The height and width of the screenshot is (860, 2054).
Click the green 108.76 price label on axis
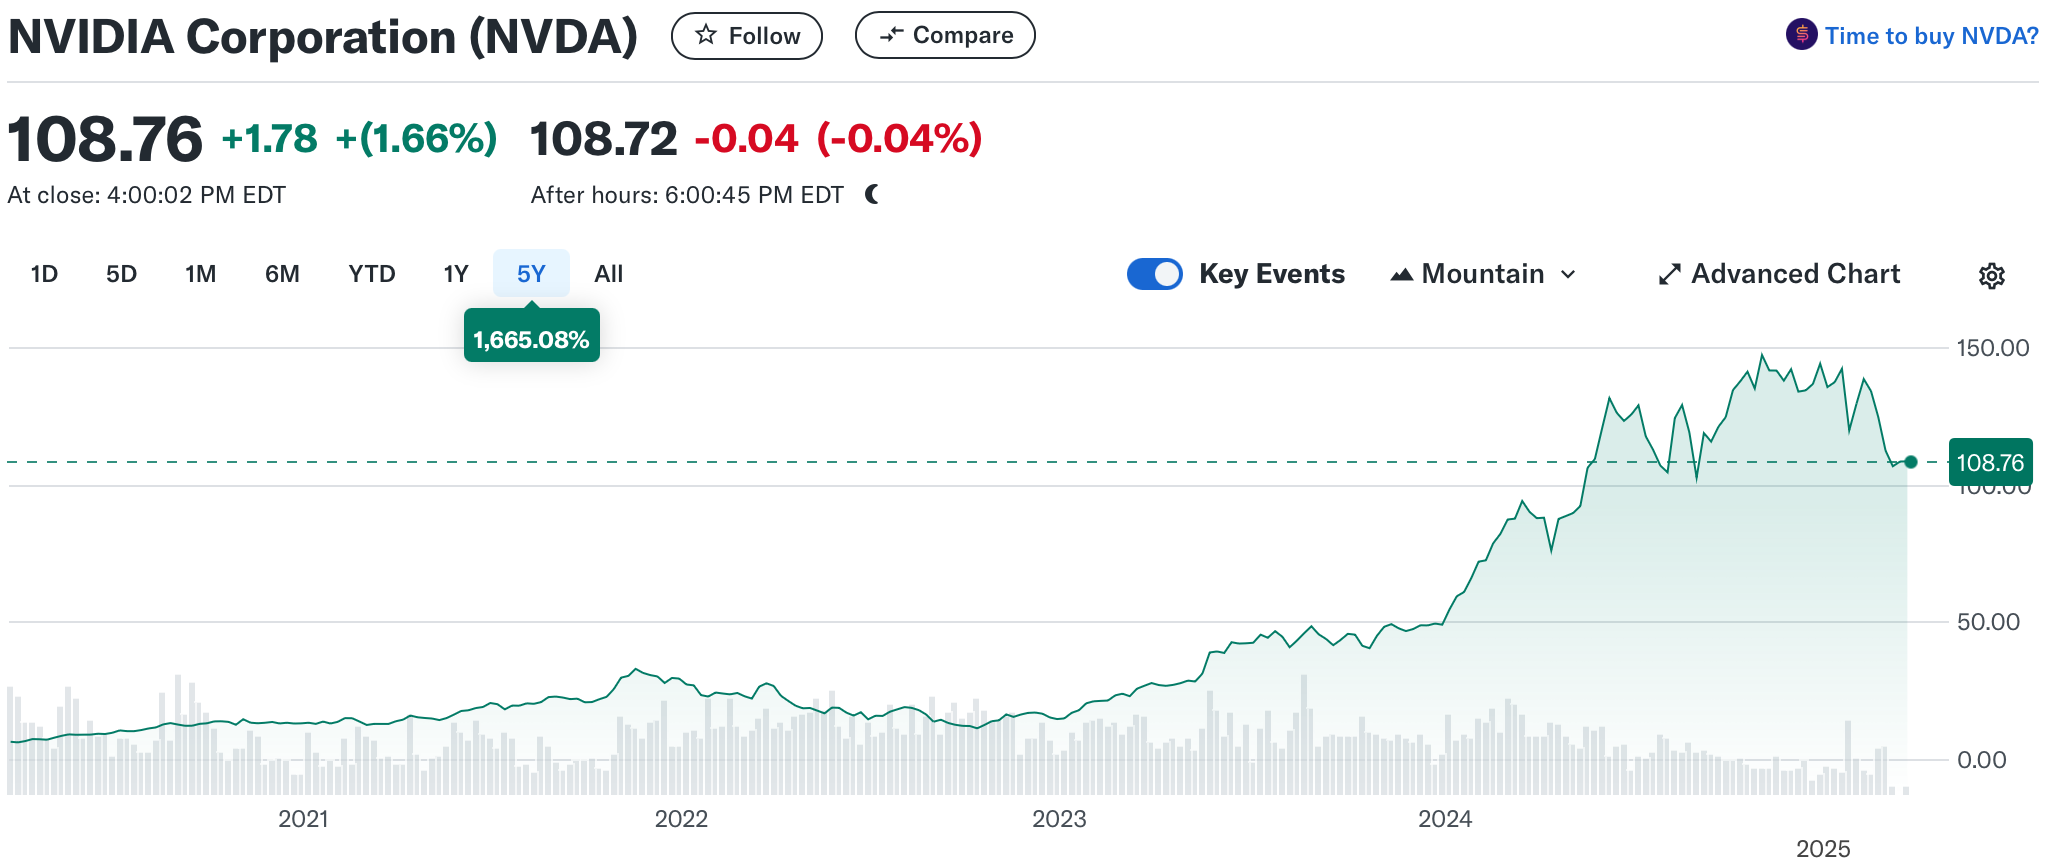pos(1990,462)
